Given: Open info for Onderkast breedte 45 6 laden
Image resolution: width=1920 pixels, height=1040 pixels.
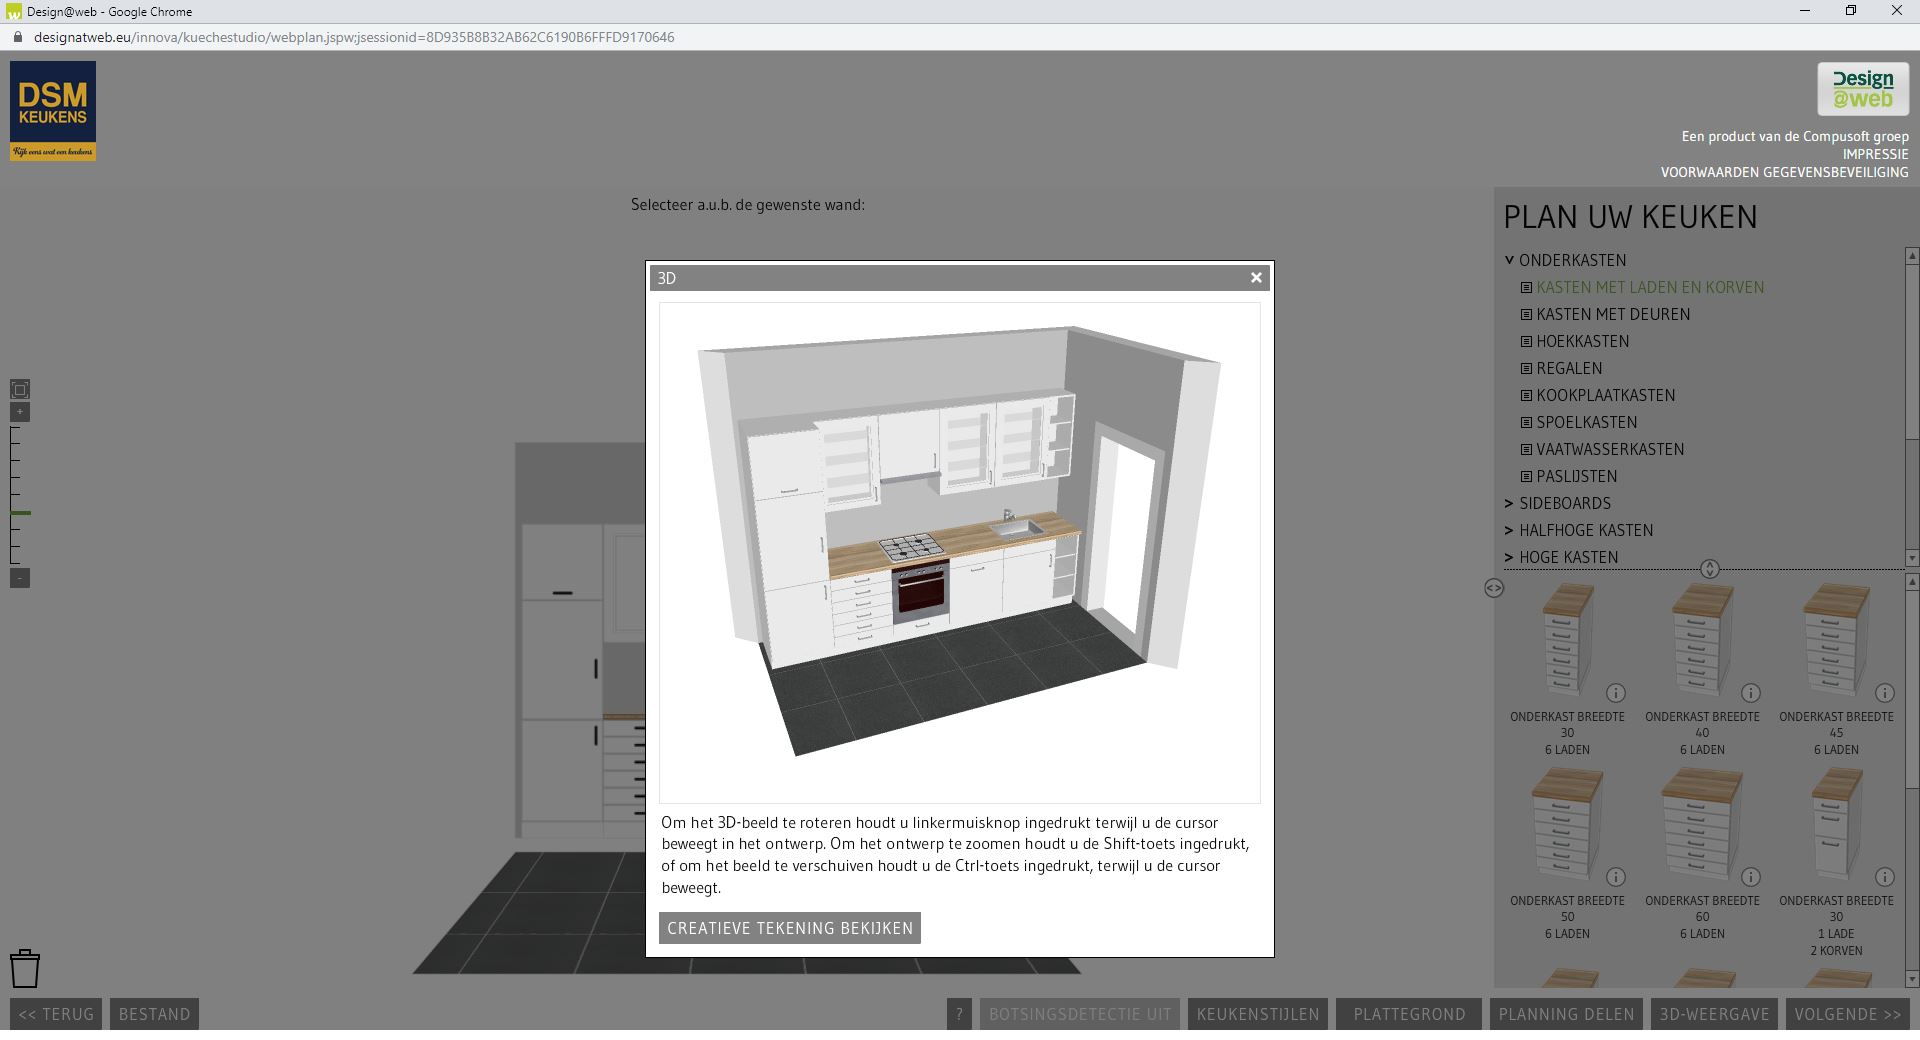Looking at the screenshot, I should (1885, 693).
